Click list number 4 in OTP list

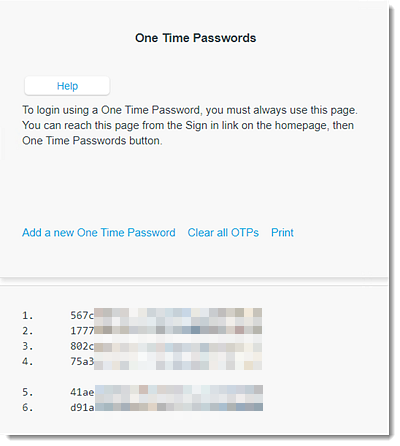28,361
